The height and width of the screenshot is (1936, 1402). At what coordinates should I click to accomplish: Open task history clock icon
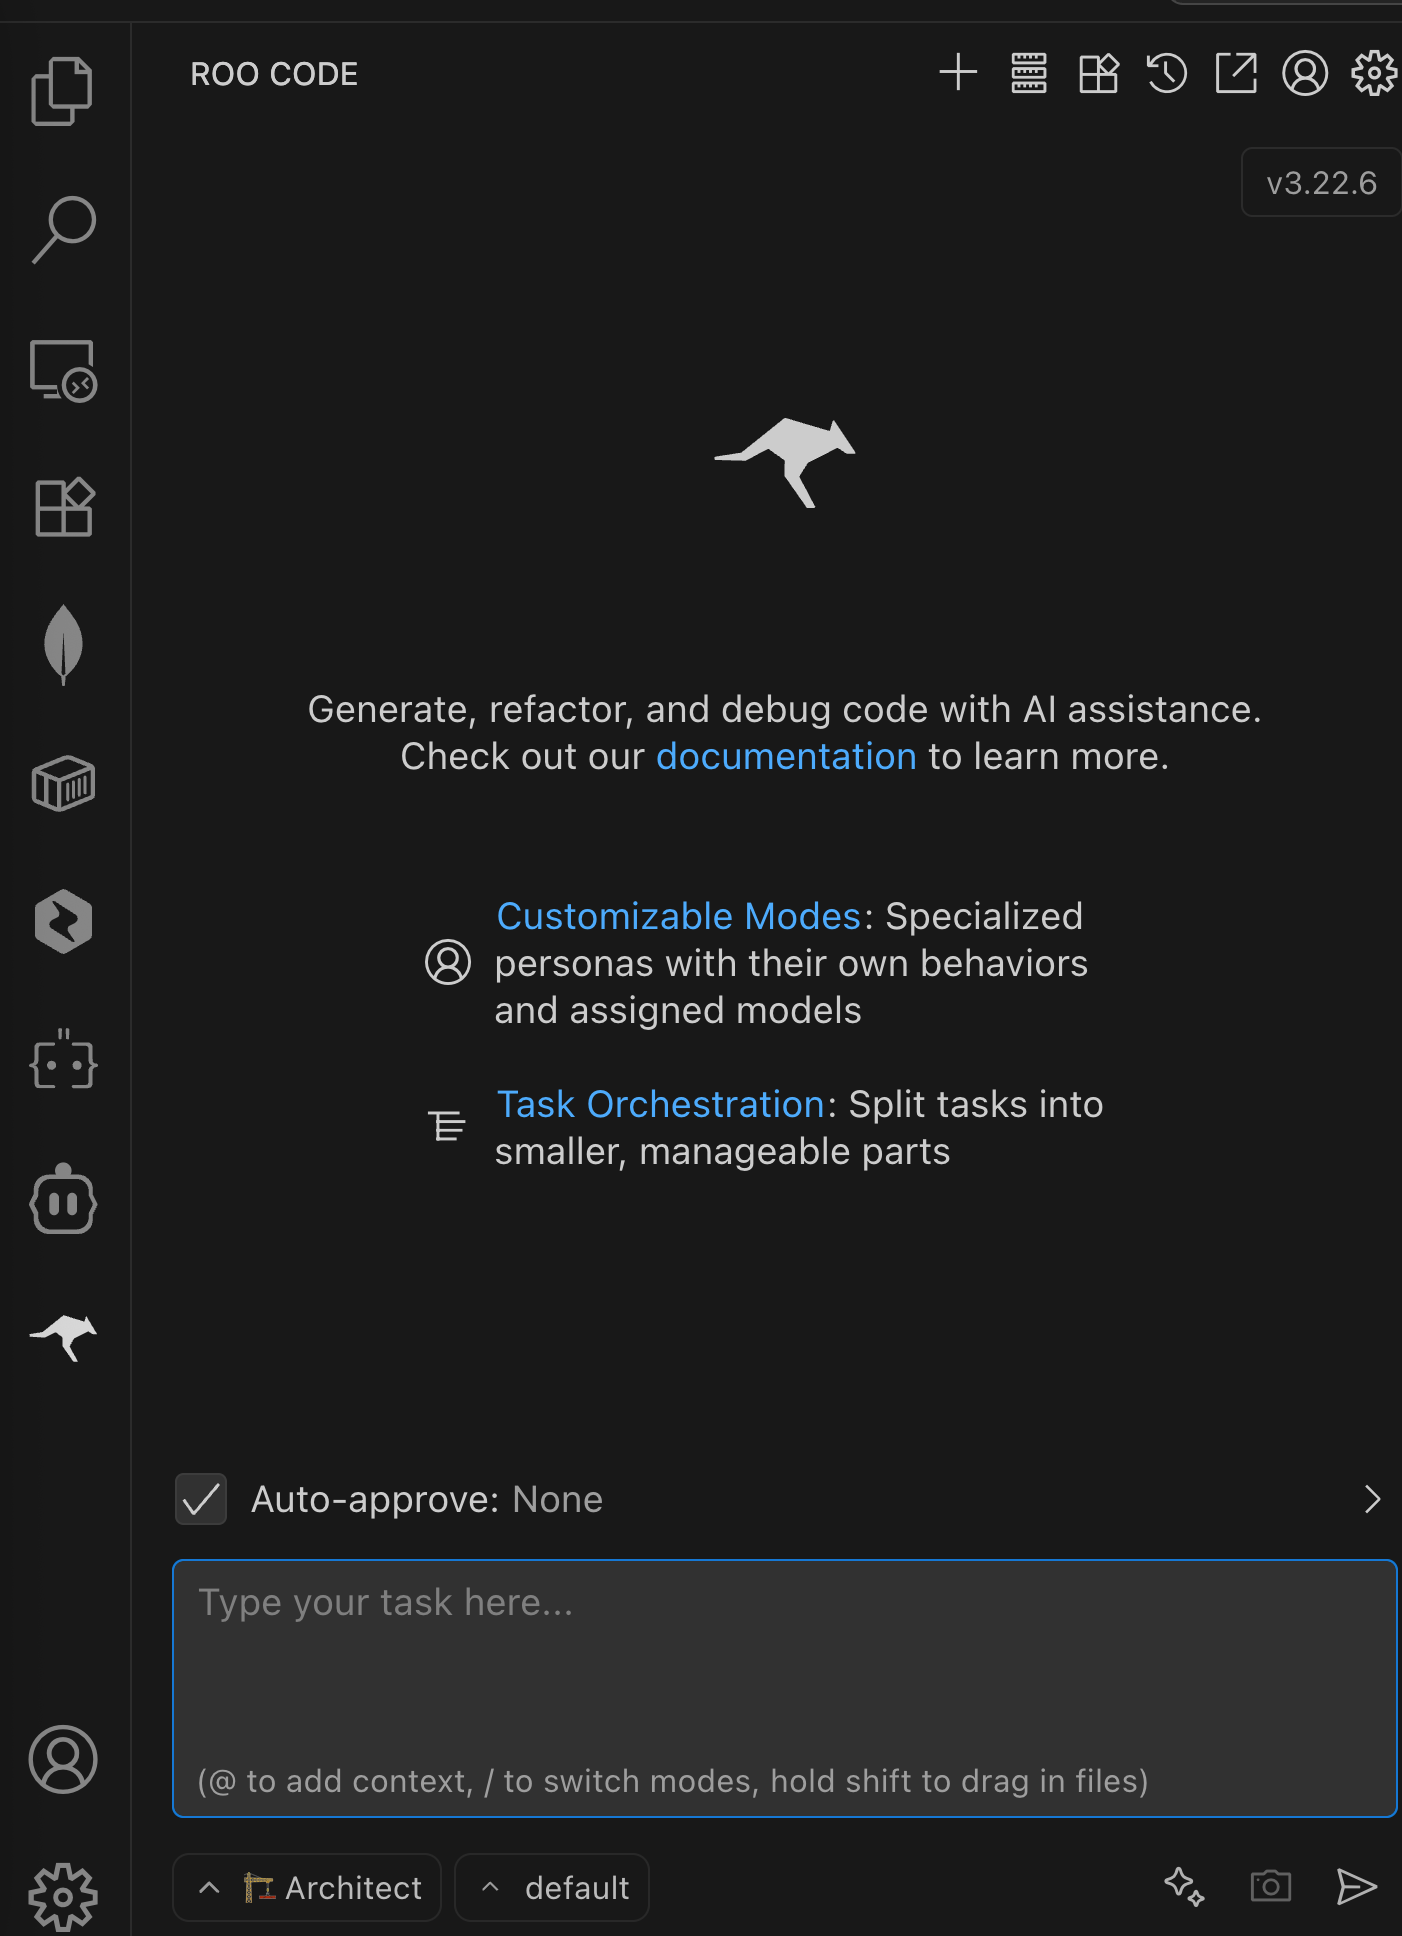tap(1167, 73)
